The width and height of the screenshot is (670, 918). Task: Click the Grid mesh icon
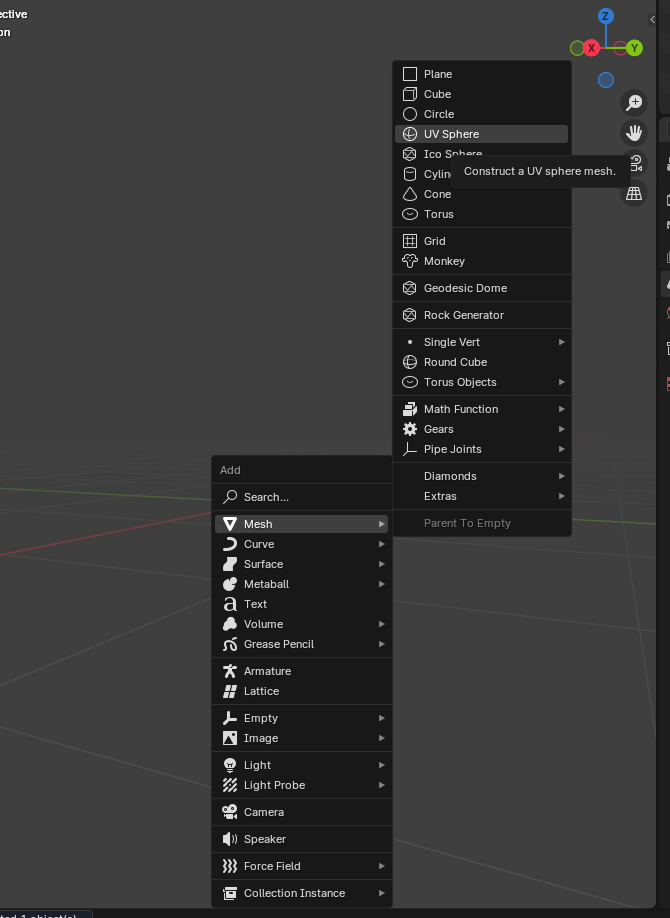coord(410,241)
